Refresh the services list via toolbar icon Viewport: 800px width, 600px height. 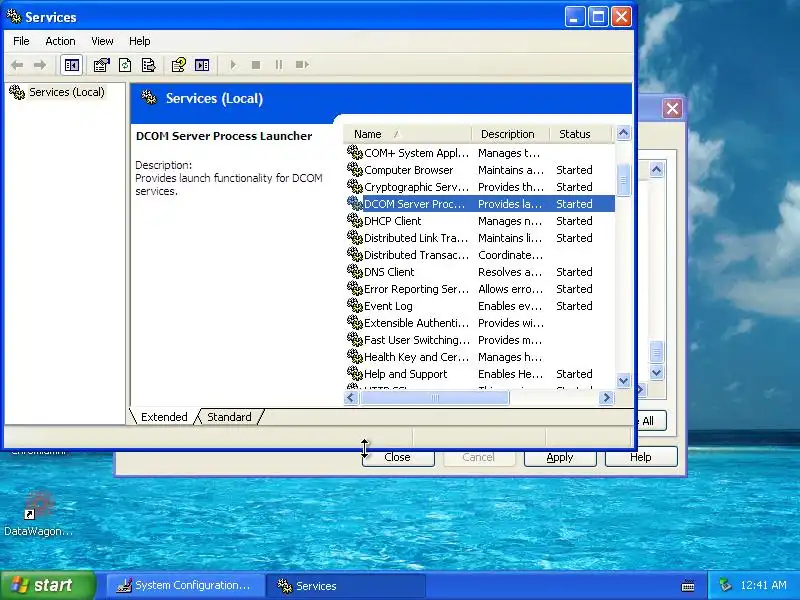[125, 65]
